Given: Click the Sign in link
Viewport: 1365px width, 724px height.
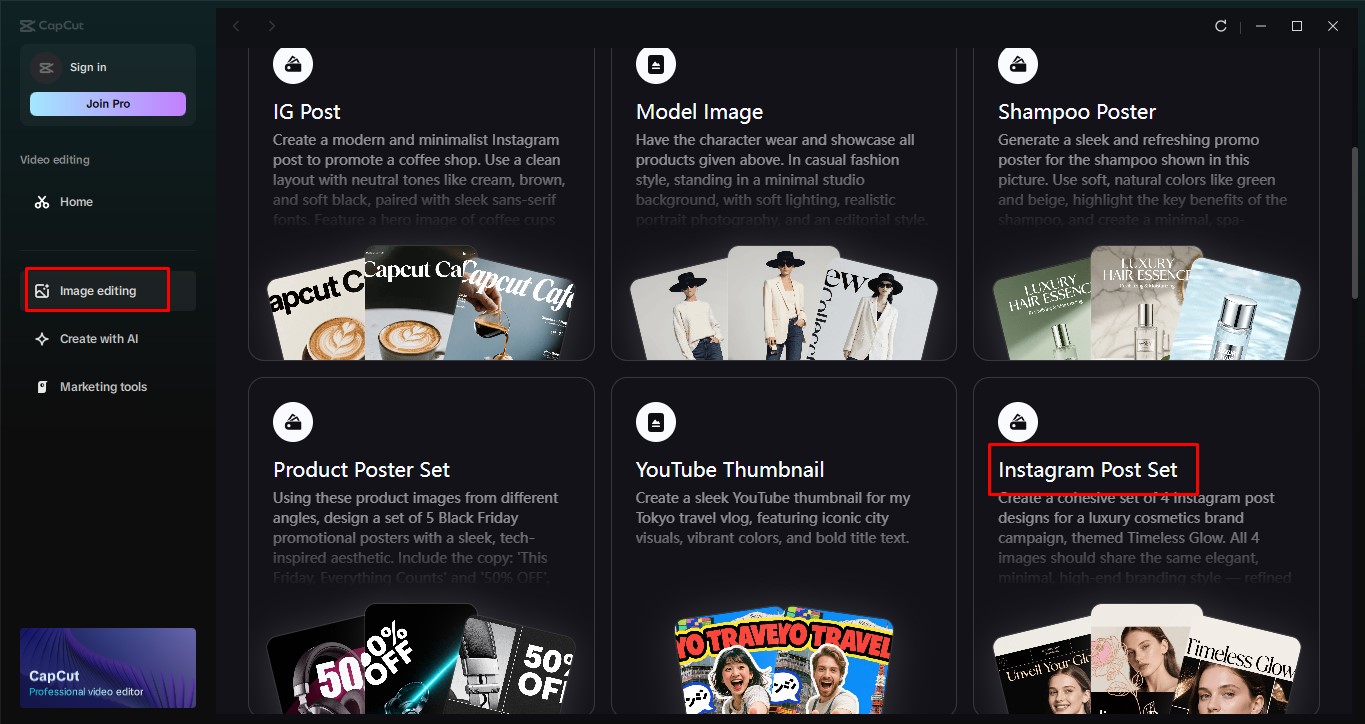Looking at the screenshot, I should (88, 67).
